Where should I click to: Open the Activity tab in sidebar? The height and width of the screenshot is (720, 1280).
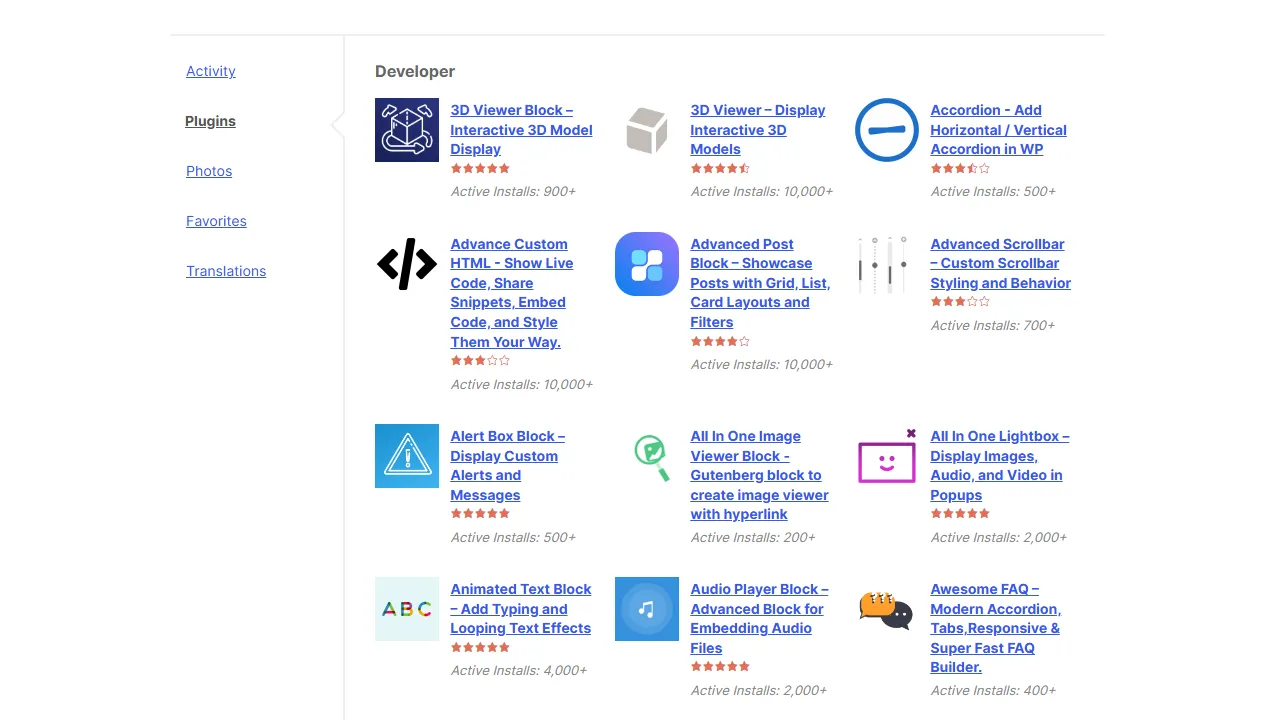point(211,71)
